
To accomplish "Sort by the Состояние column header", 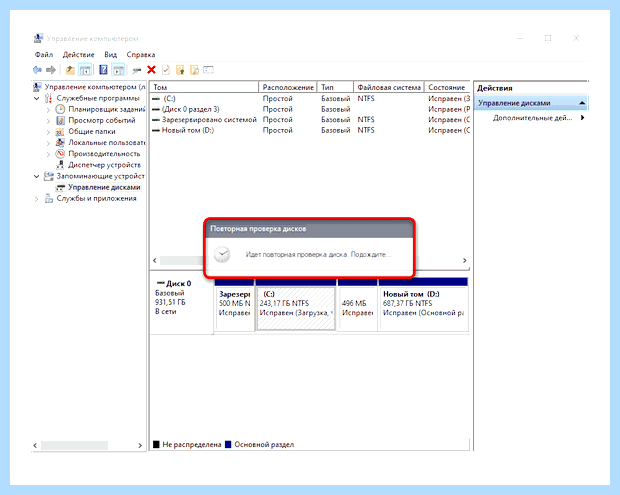I will 447,87.
